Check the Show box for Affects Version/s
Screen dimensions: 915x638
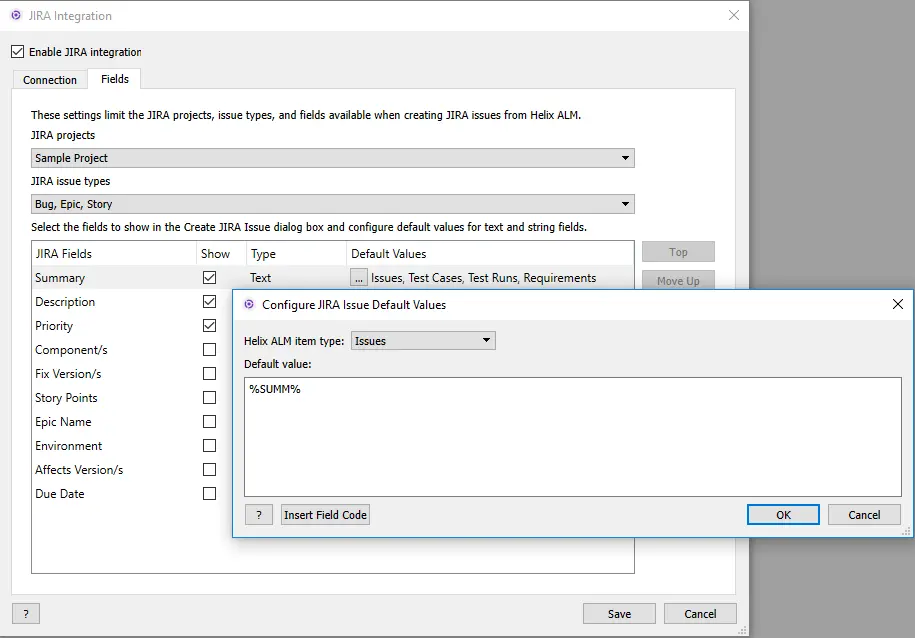pyautogui.click(x=209, y=469)
